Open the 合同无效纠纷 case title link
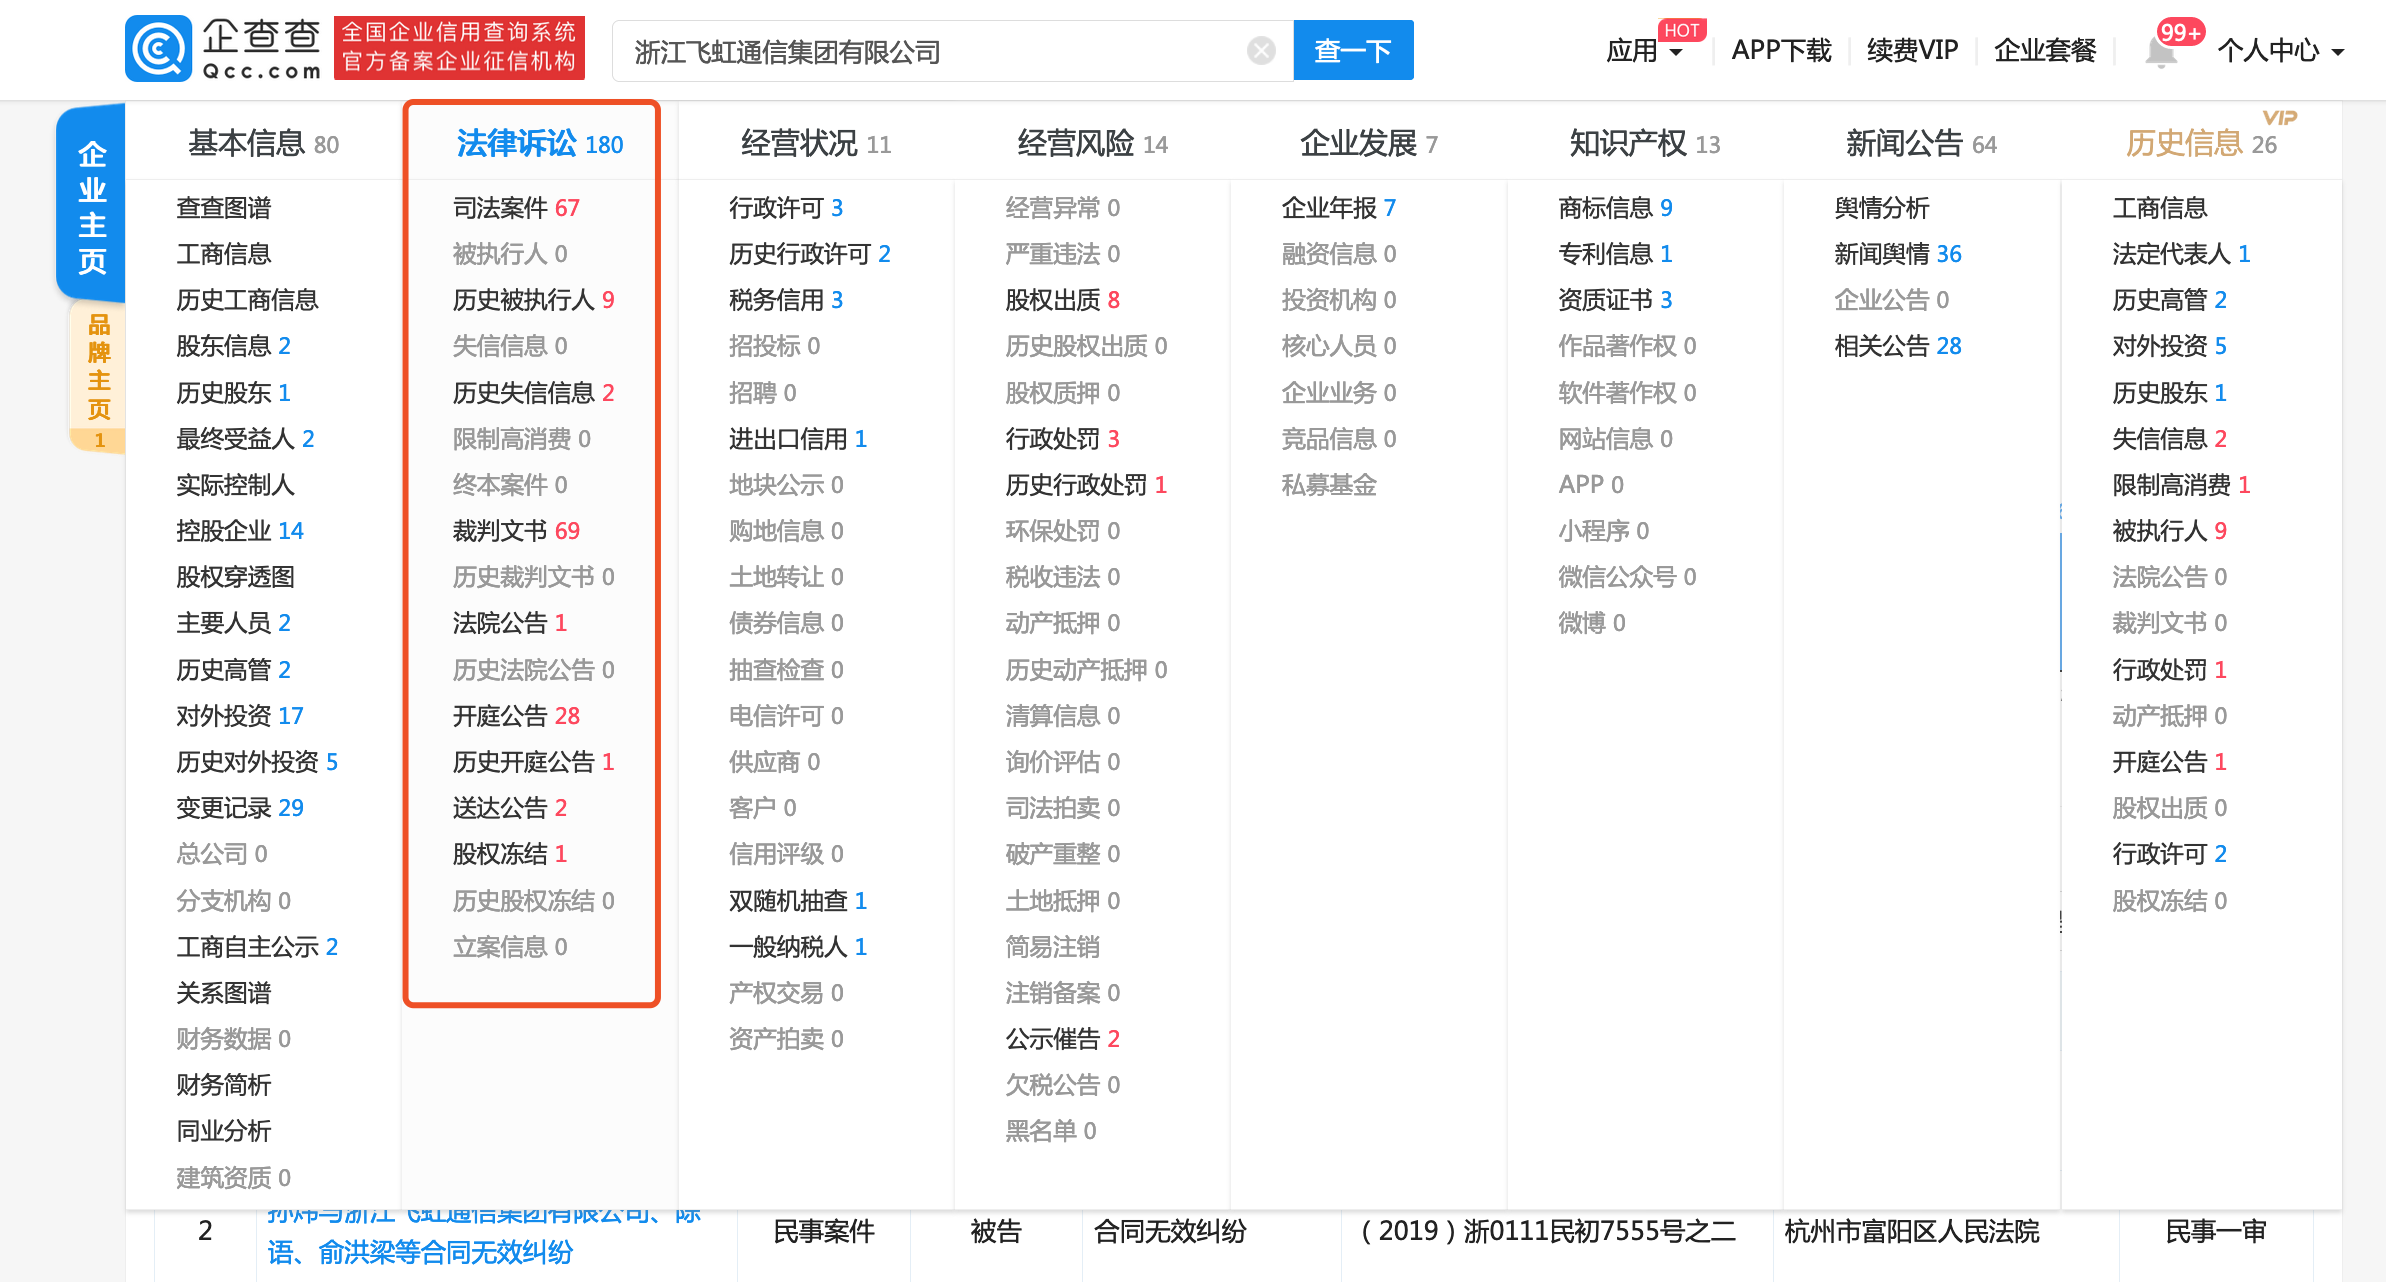This screenshot has width=2386, height=1282. click(485, 1234)
